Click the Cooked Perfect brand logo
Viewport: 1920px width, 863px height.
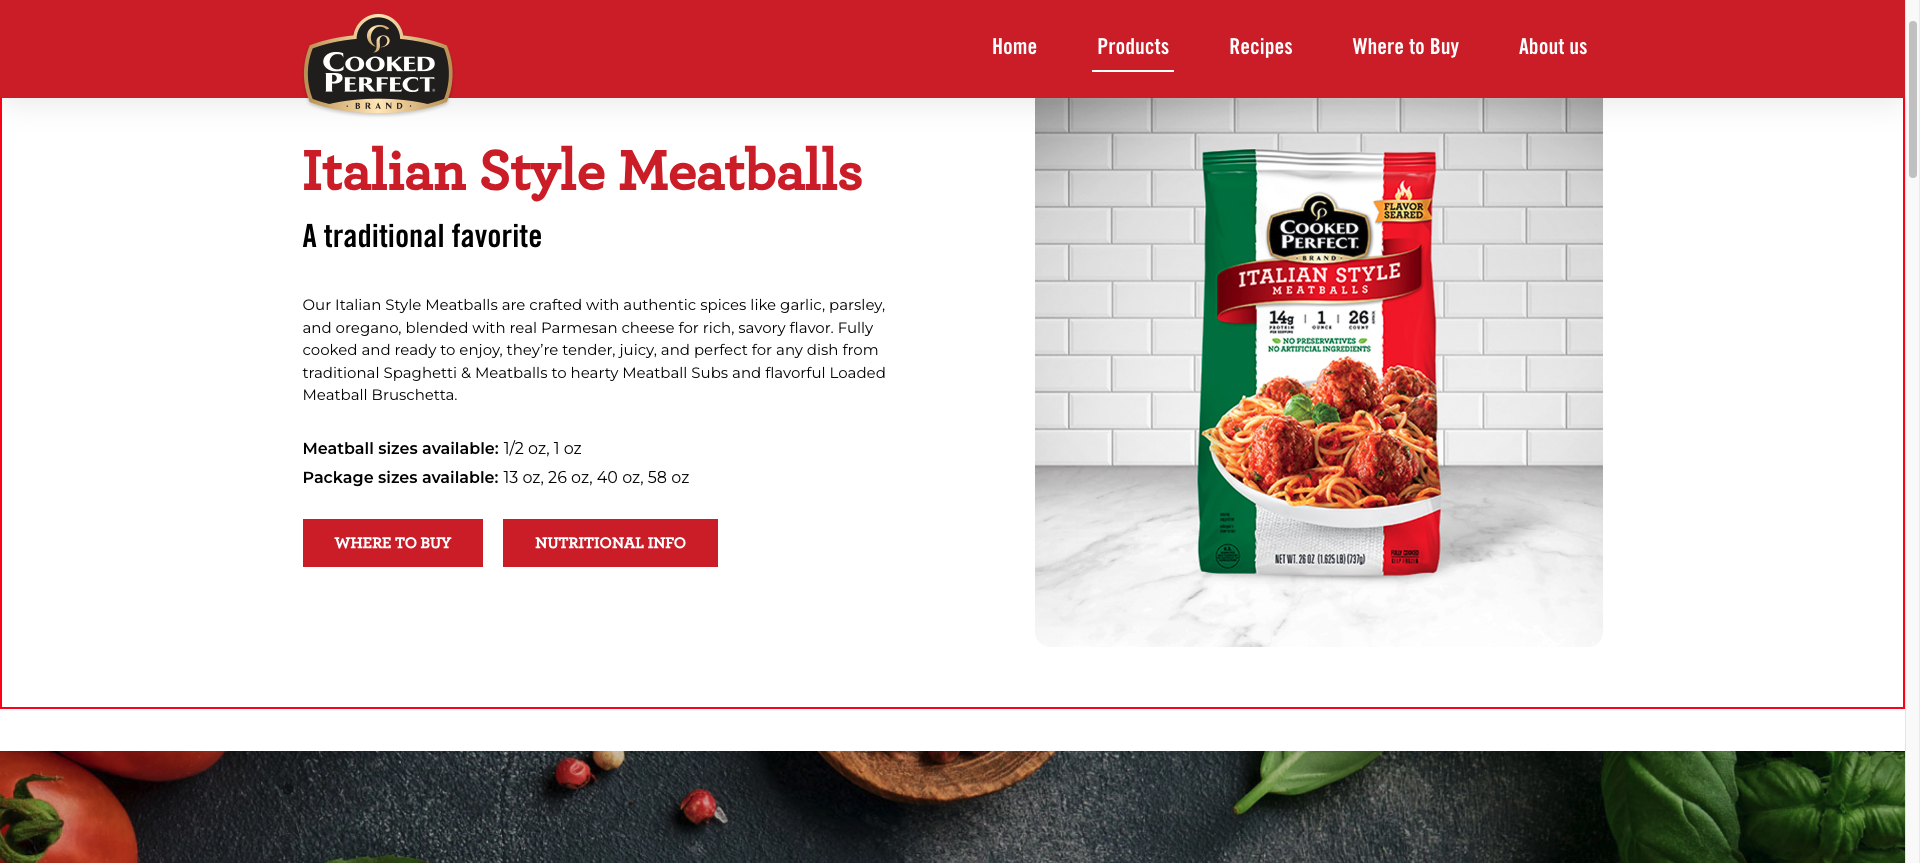click(x=378, y=64)
